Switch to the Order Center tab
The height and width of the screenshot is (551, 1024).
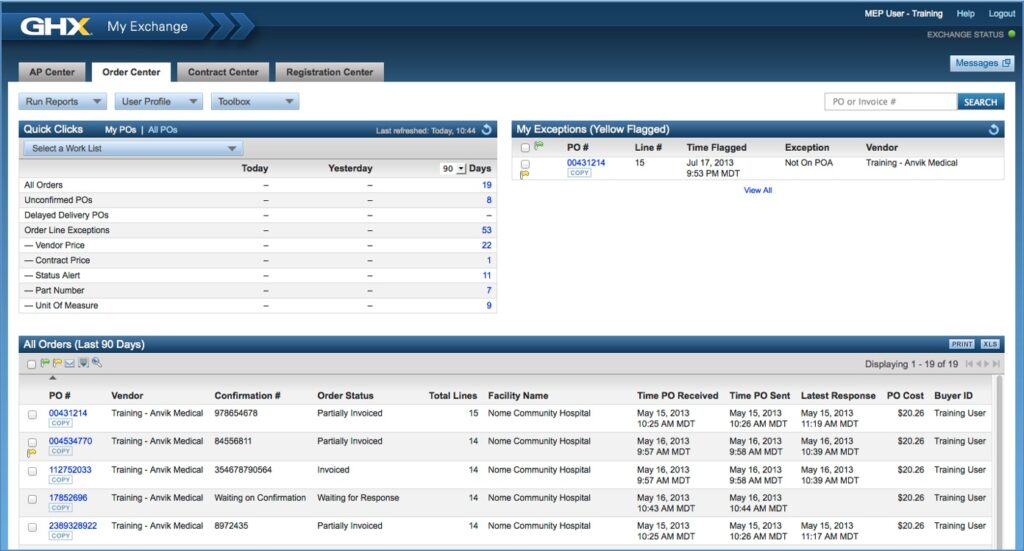coord(131,72)
